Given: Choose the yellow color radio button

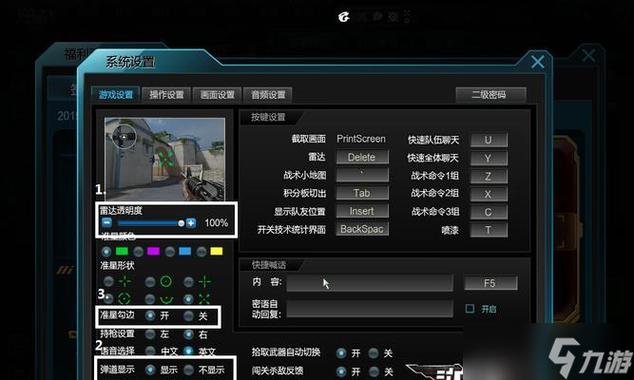Looking at the screenshot, I should pyautogui.click(x=201, y=252).
